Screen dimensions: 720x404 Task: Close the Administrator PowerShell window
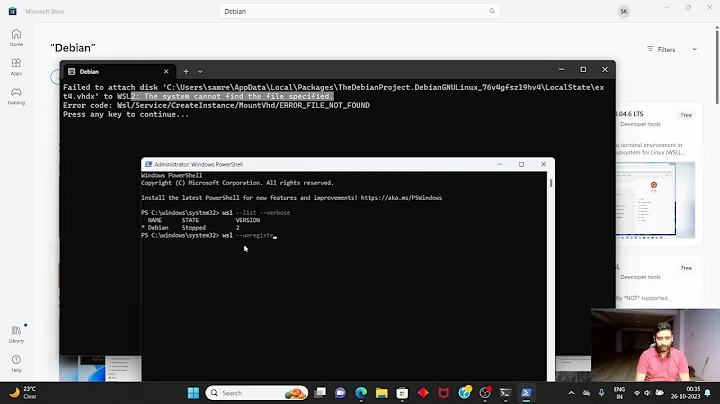(x=543, y=164)
